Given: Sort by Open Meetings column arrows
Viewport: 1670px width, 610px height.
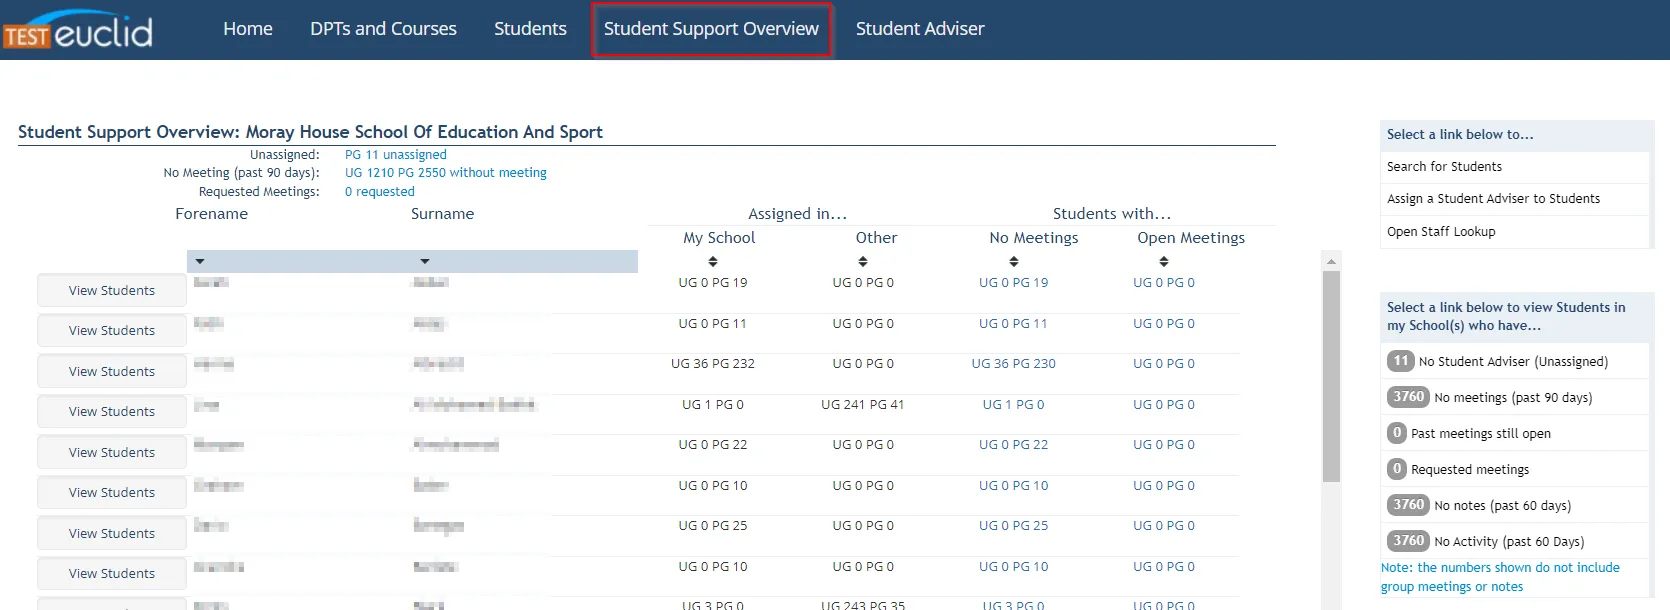Looking at the screenshot, I should 1164,262.
